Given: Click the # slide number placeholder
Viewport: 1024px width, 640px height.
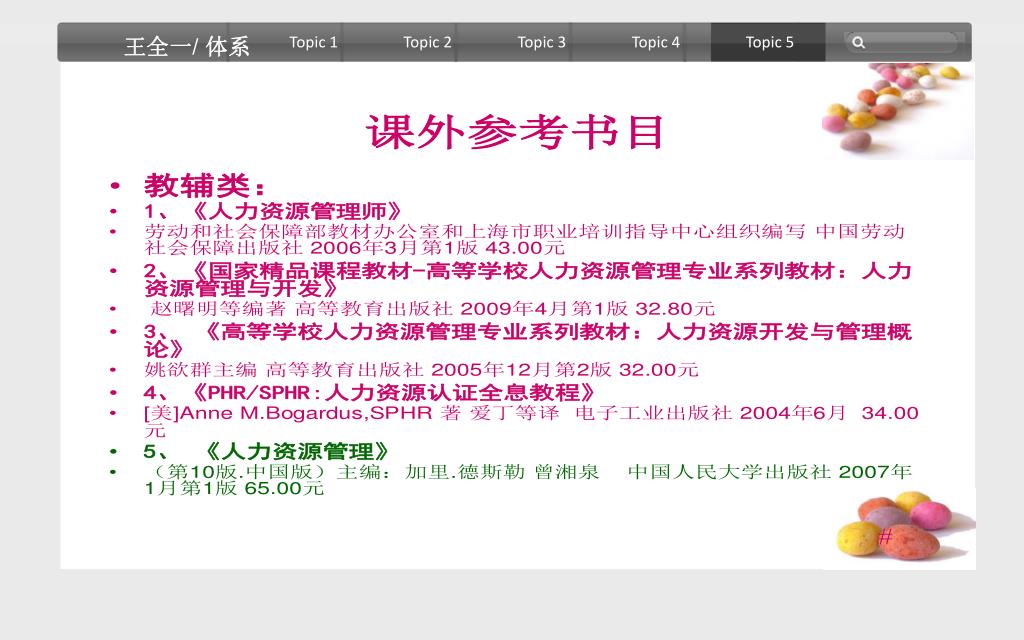Looking at the screenshot, I should click(885, 537).
